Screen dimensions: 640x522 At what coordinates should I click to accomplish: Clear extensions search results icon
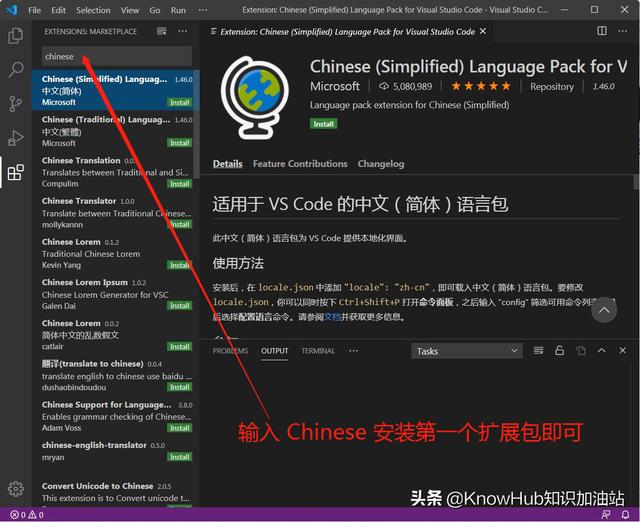pos(162,31)
